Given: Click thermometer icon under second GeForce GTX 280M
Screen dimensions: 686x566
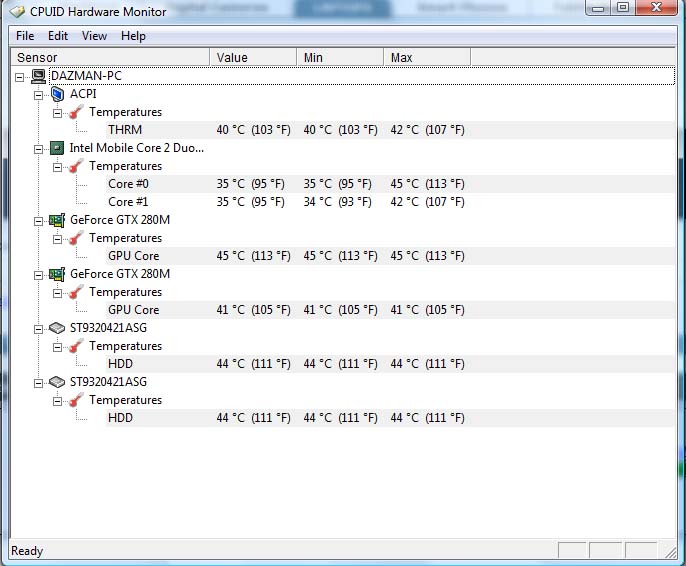Looking at the screenshot, I should pos(76,292).
